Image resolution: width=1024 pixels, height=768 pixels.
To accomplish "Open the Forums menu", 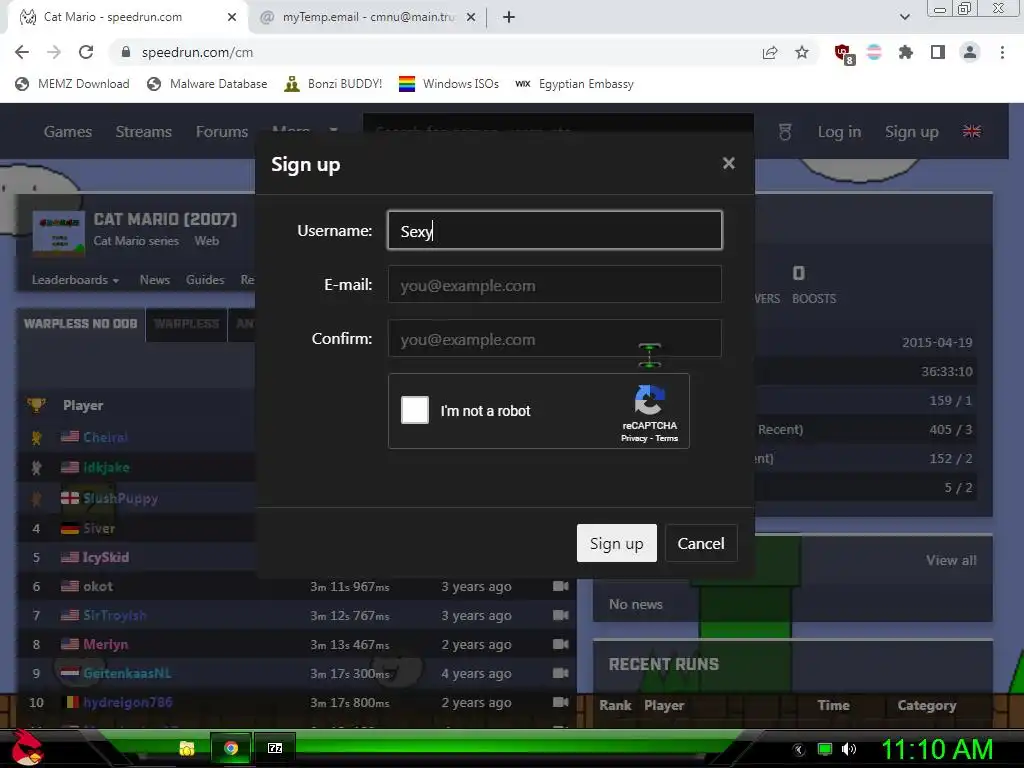I will point(222,131).
